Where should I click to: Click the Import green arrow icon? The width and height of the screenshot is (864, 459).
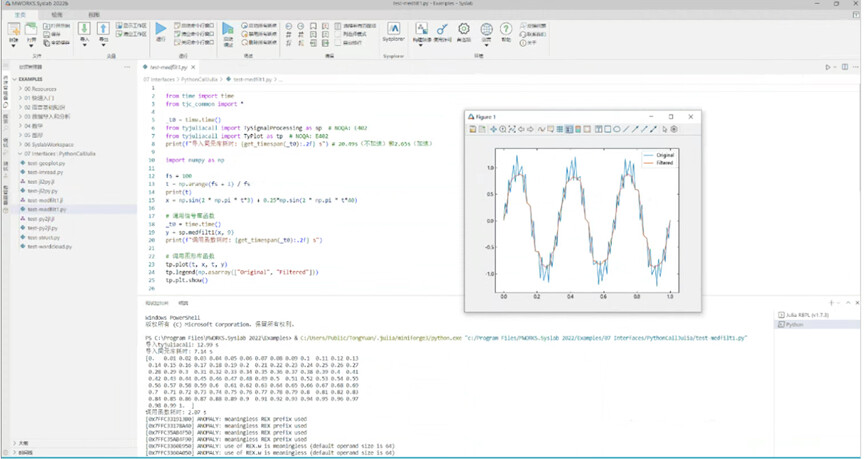84,29
